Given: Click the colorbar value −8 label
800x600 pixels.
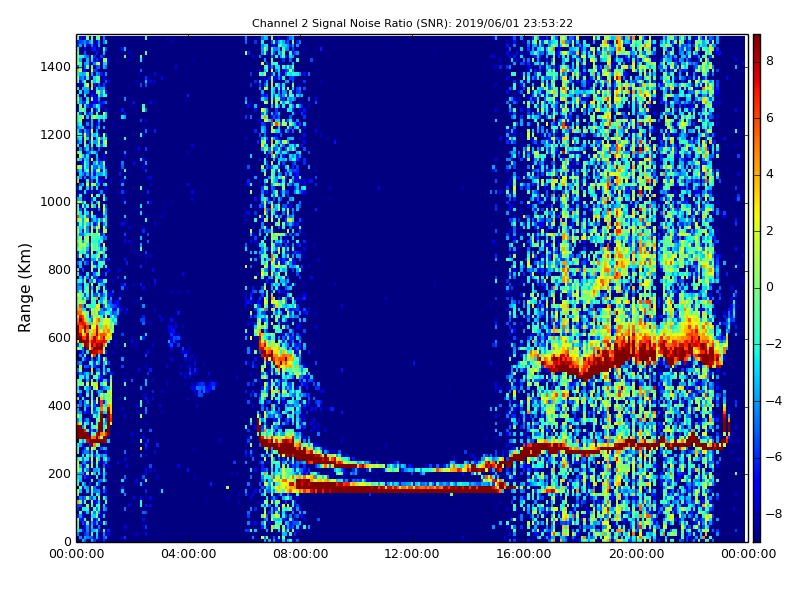Looking at the screenshot, I should [x=773, y=514].
